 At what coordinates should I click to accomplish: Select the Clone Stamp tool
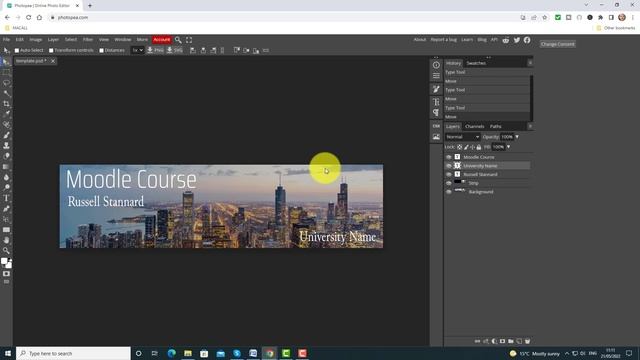click(6, 146)
